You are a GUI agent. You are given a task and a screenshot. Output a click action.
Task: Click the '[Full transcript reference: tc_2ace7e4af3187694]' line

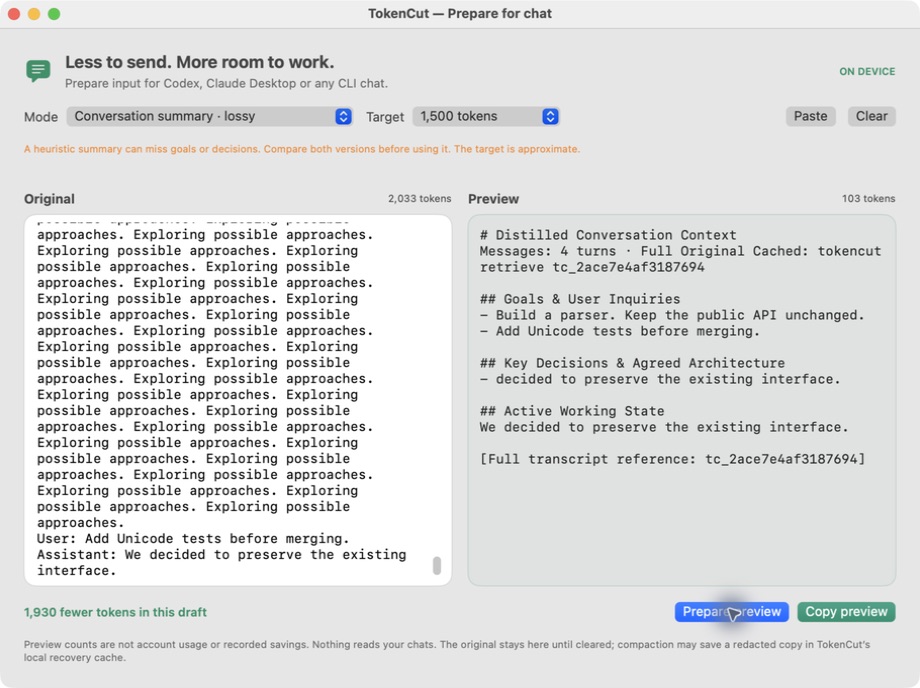pyautogui.click(x=672, y=459)
